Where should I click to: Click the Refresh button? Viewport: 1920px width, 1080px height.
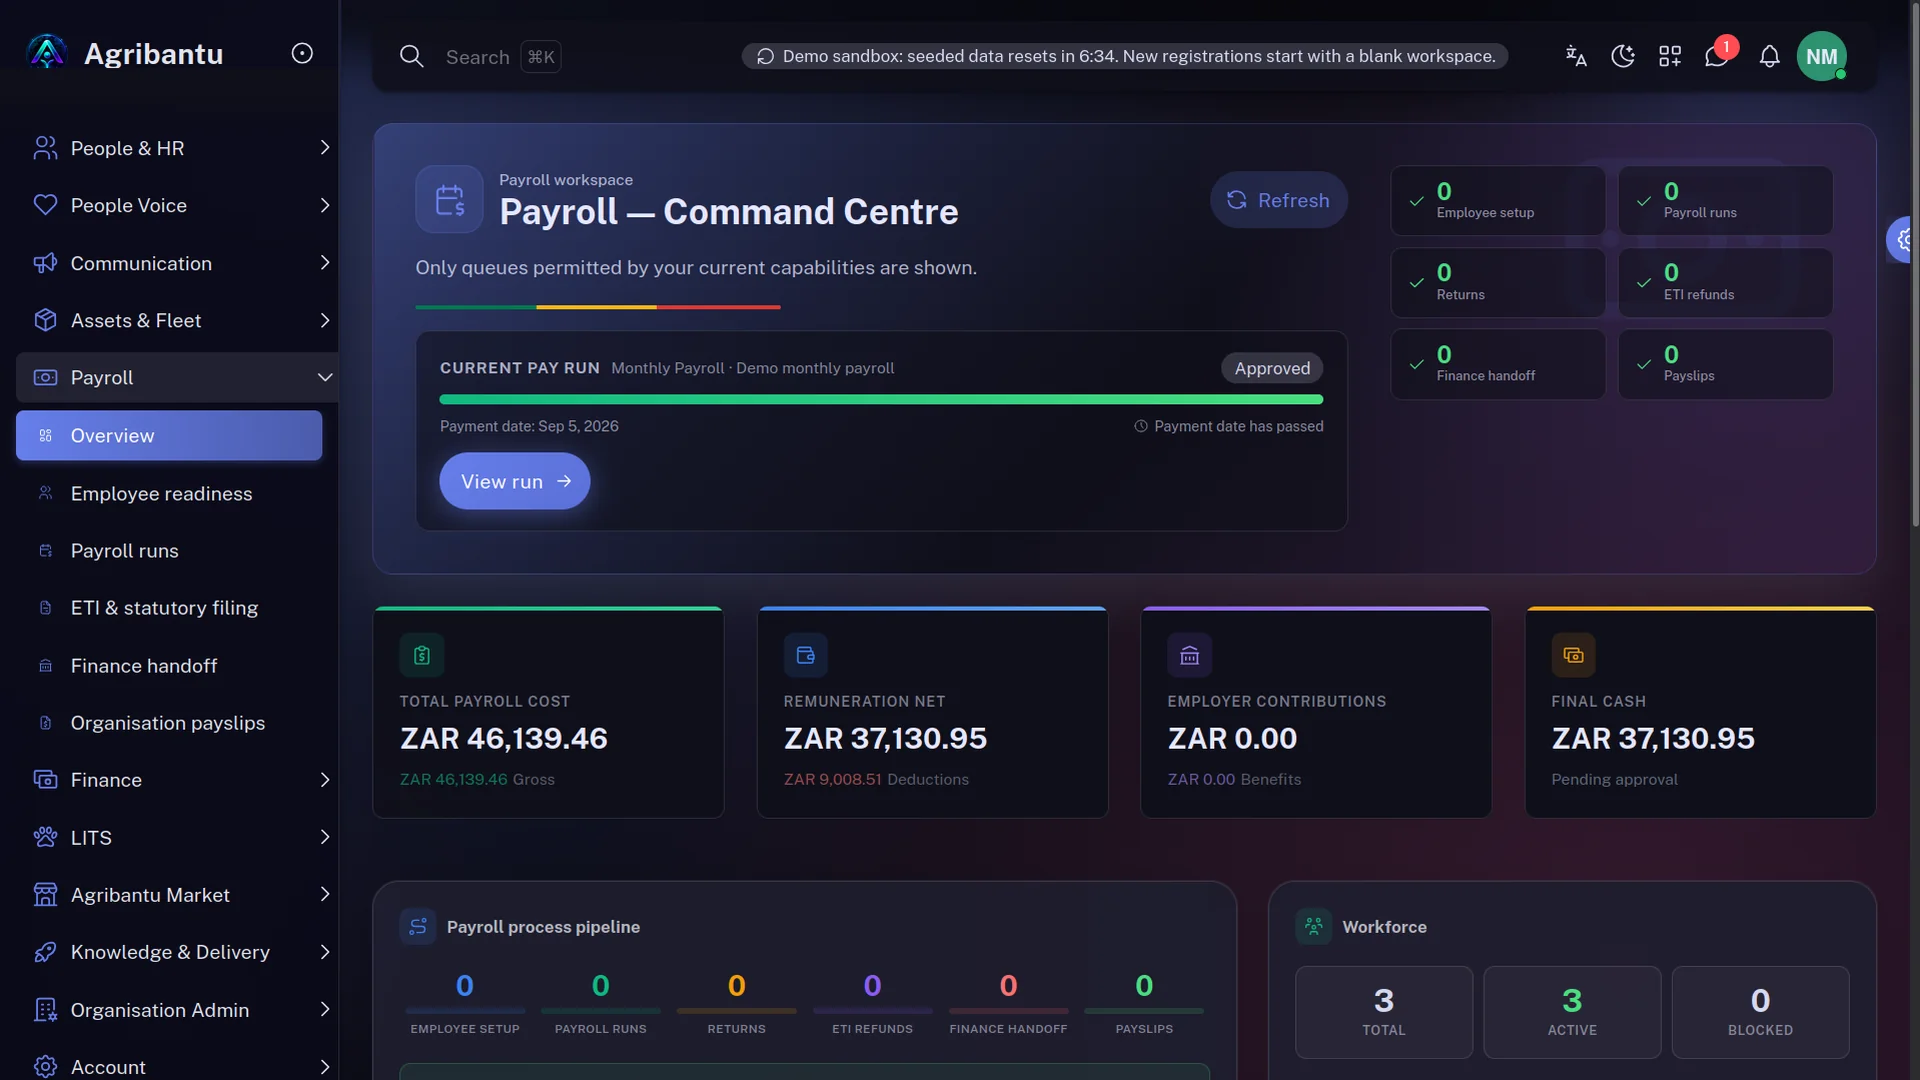(1278, 200)
